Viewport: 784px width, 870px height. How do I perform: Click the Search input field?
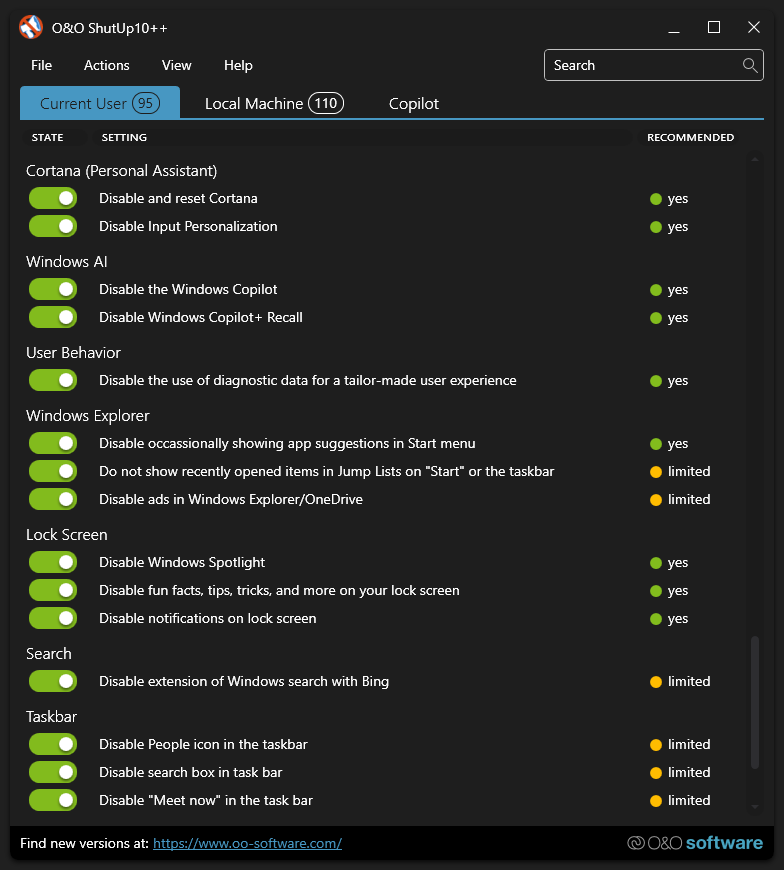coord(640,66)
